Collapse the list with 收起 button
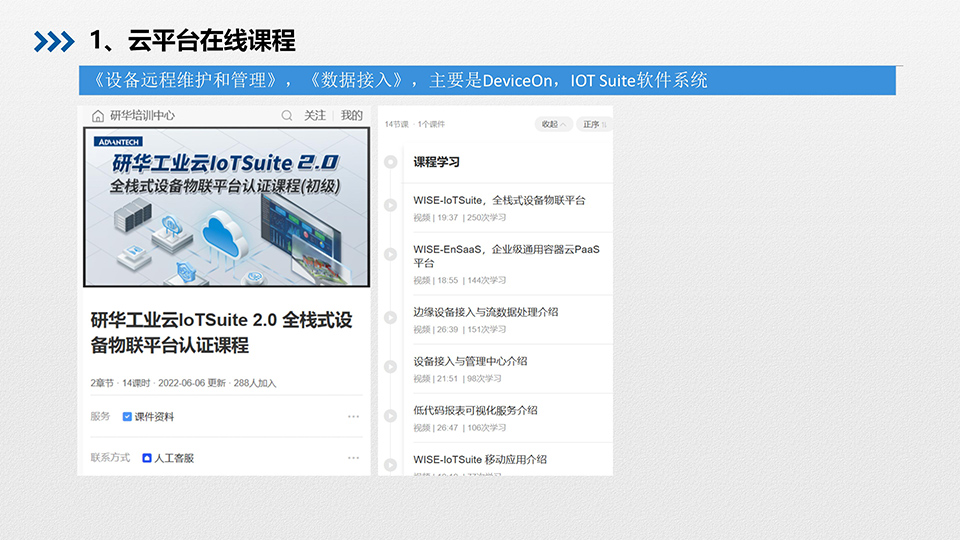 [x=553, y=124]
